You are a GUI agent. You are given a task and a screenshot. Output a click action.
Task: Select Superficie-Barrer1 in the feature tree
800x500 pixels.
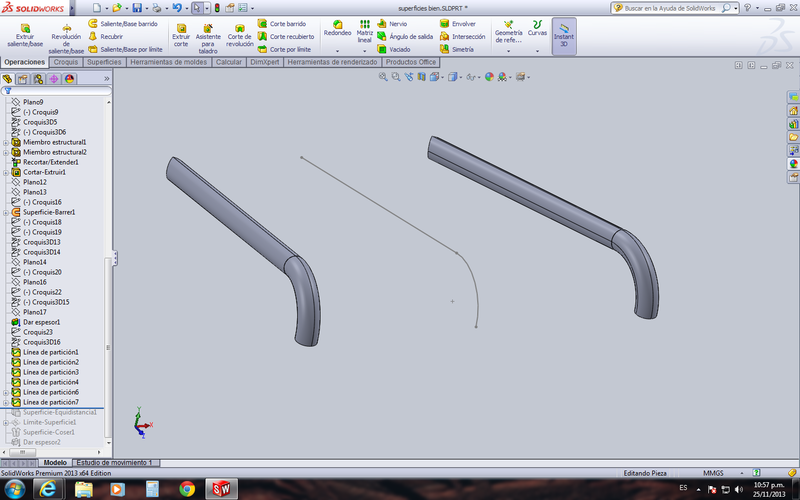click(49, 212)
